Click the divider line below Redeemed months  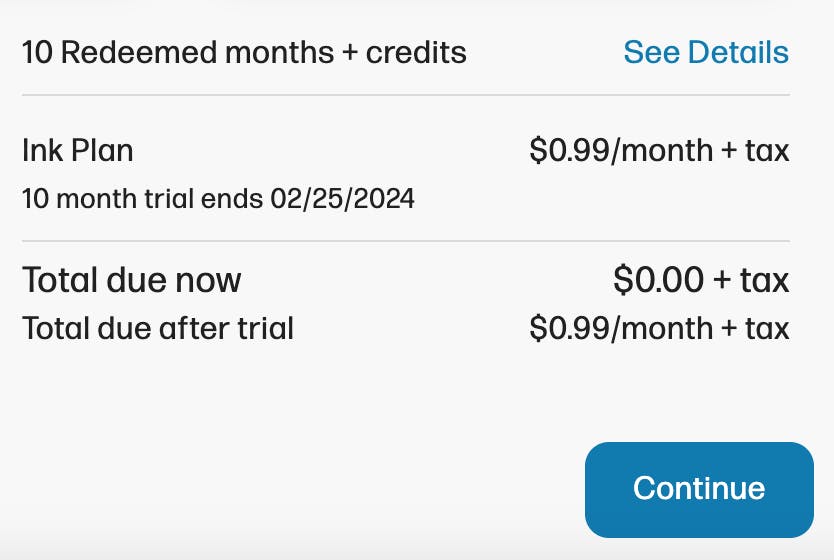coord(405,95)
